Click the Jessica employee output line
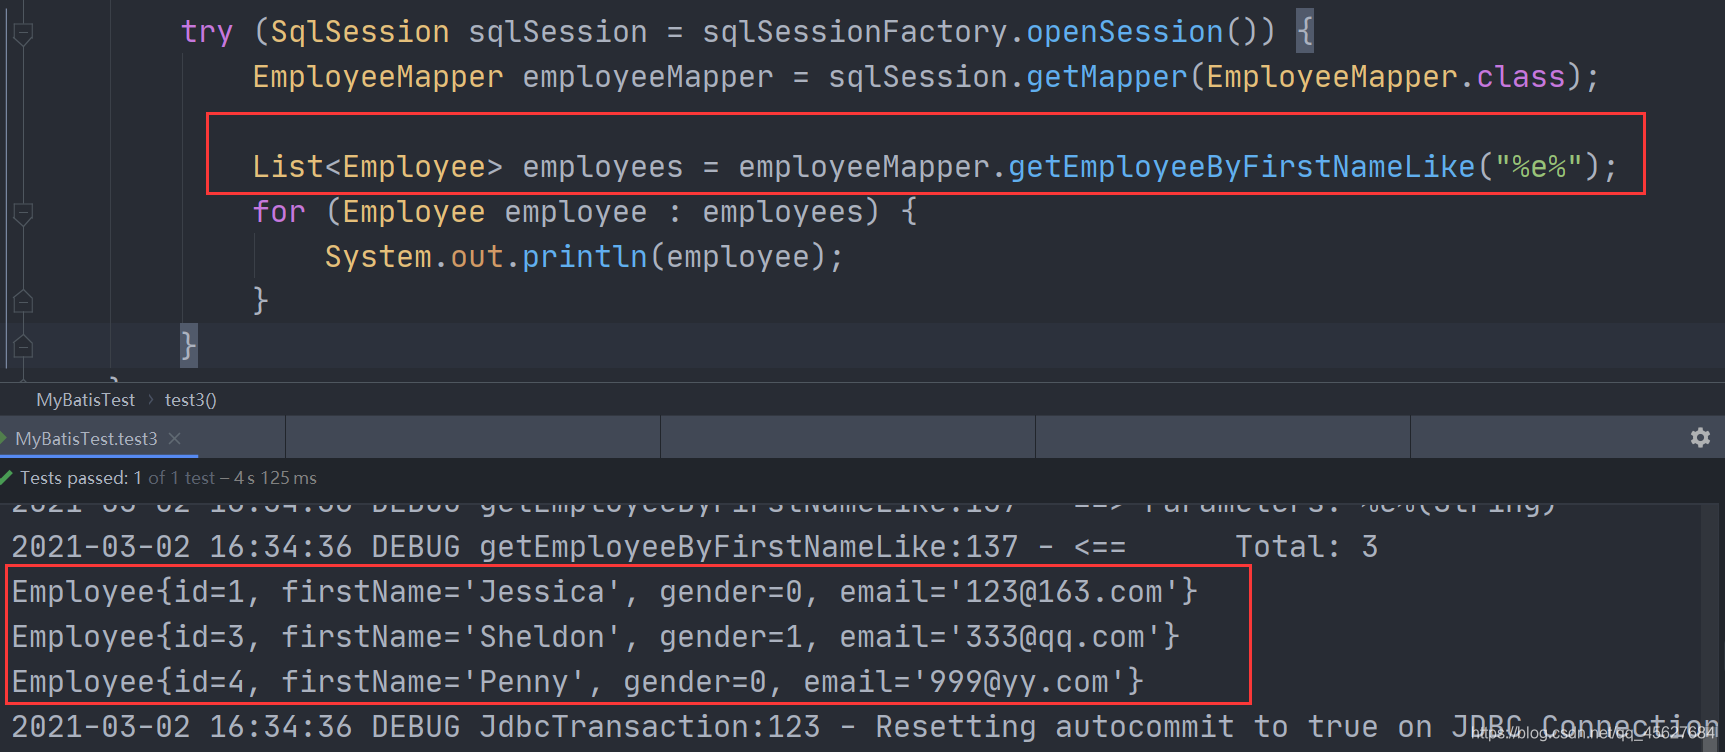1725x752 pixels. tap(605, 592)
